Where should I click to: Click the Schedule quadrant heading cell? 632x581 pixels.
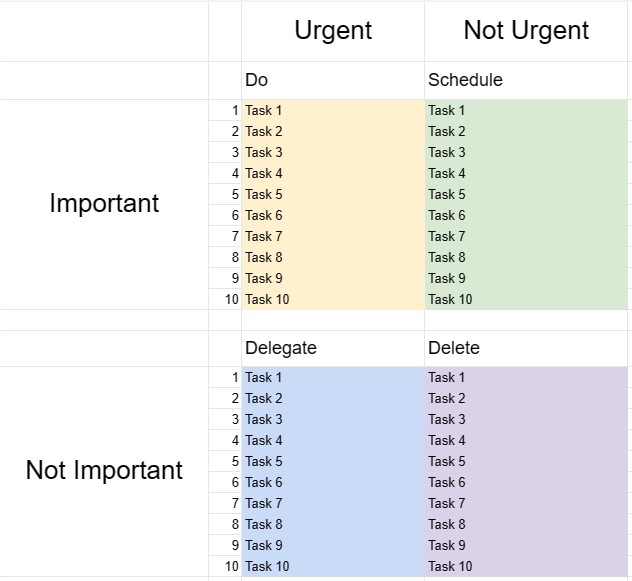[465, 80]
